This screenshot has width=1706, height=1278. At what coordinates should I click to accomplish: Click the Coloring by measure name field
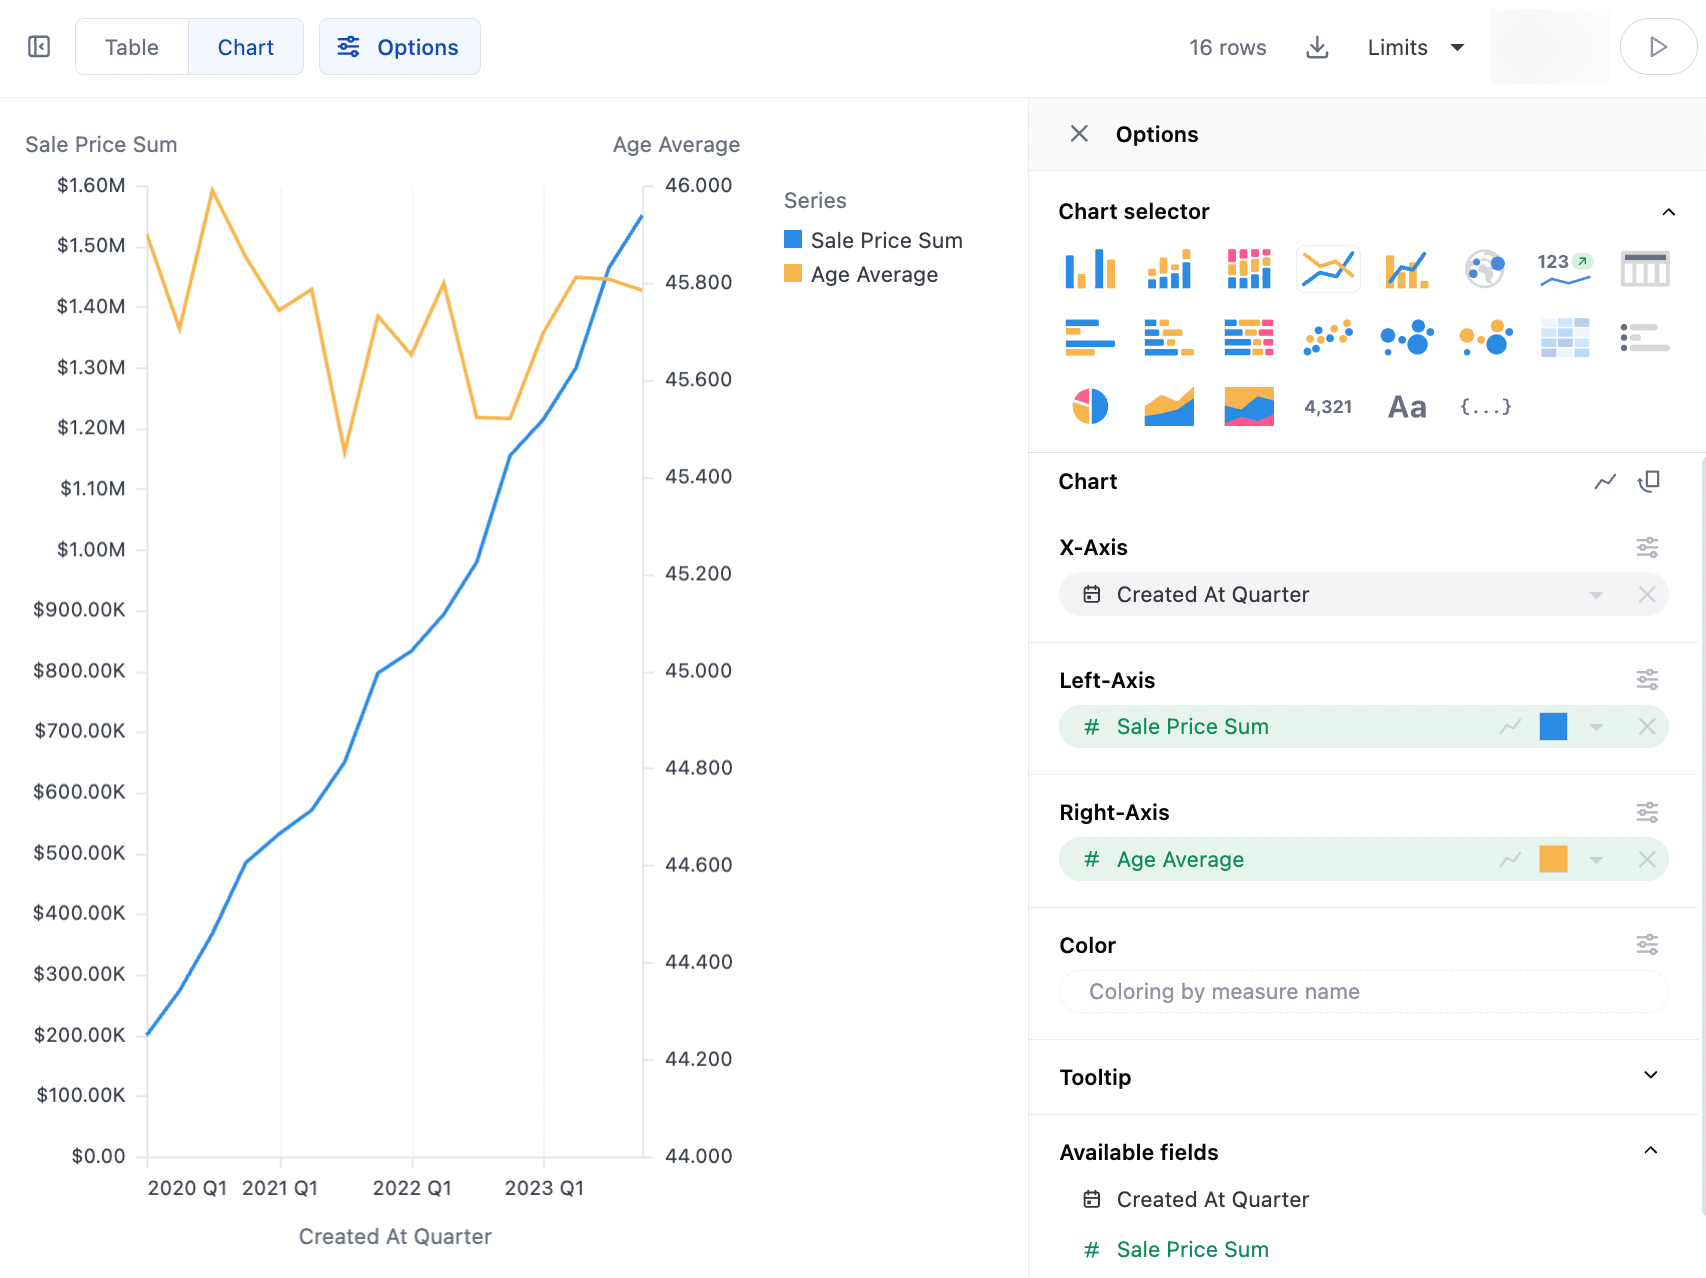pyautogui.click(x=1363, y=992)
